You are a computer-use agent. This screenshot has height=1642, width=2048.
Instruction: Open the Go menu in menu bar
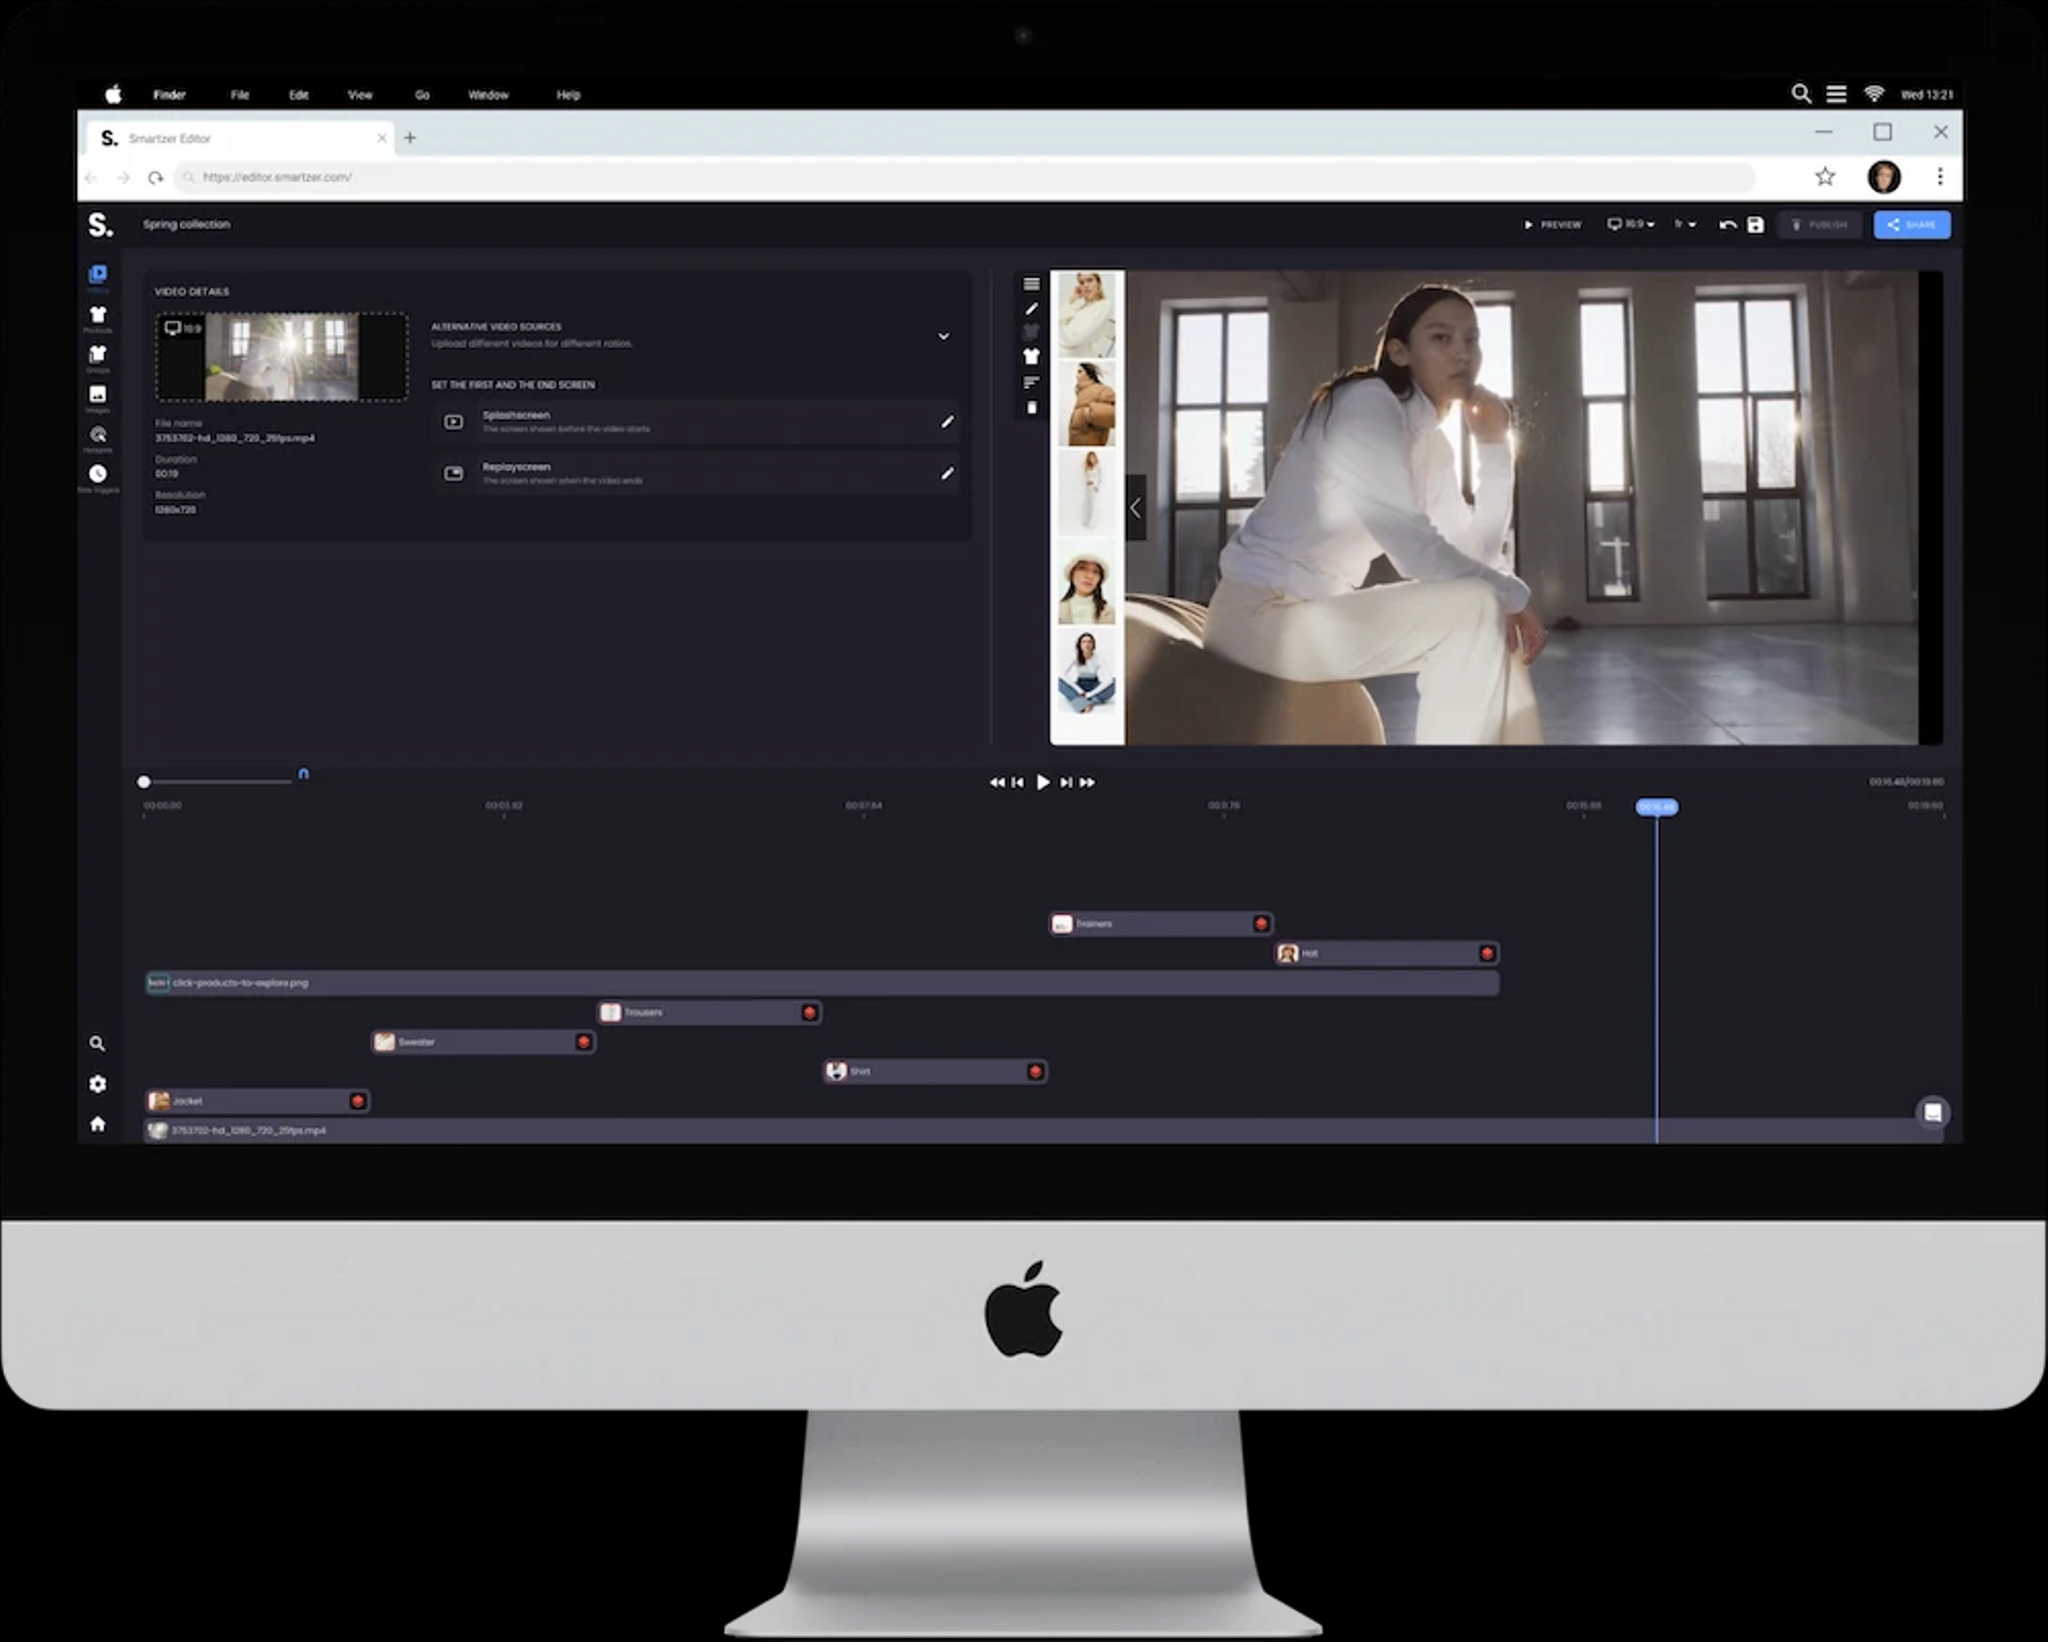[422, 95]
